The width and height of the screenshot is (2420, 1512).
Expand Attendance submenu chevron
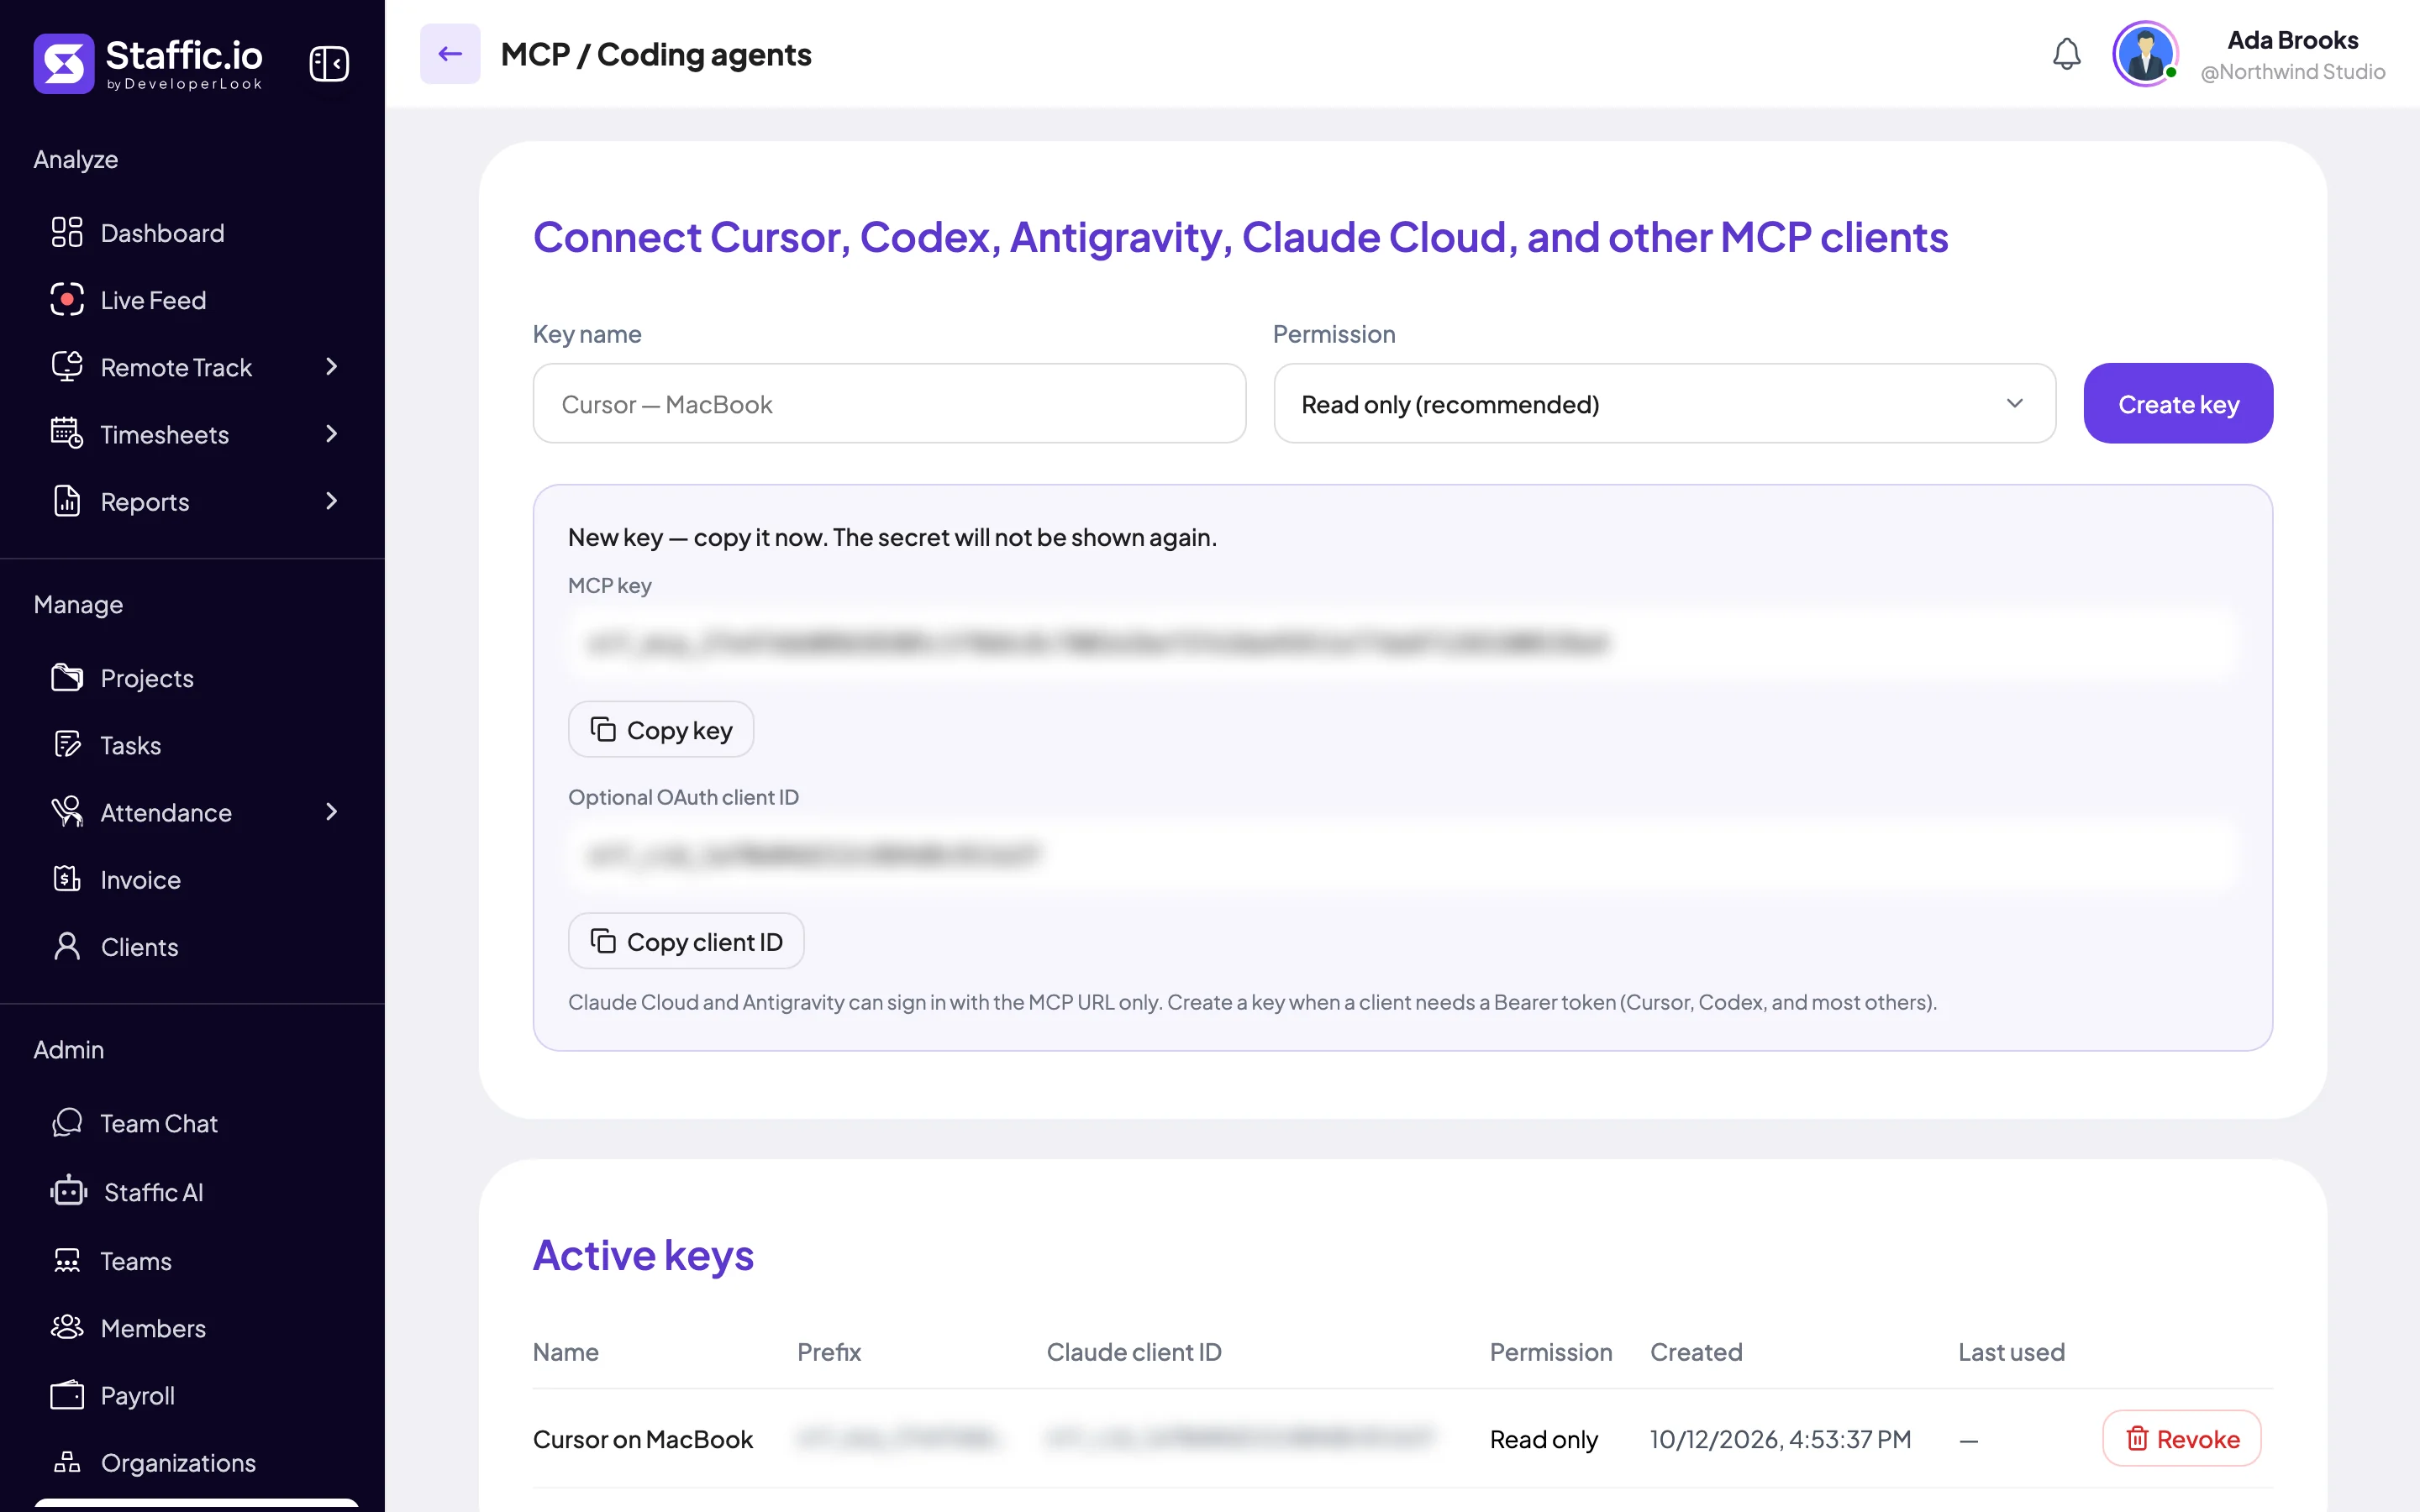click(332, 812)
